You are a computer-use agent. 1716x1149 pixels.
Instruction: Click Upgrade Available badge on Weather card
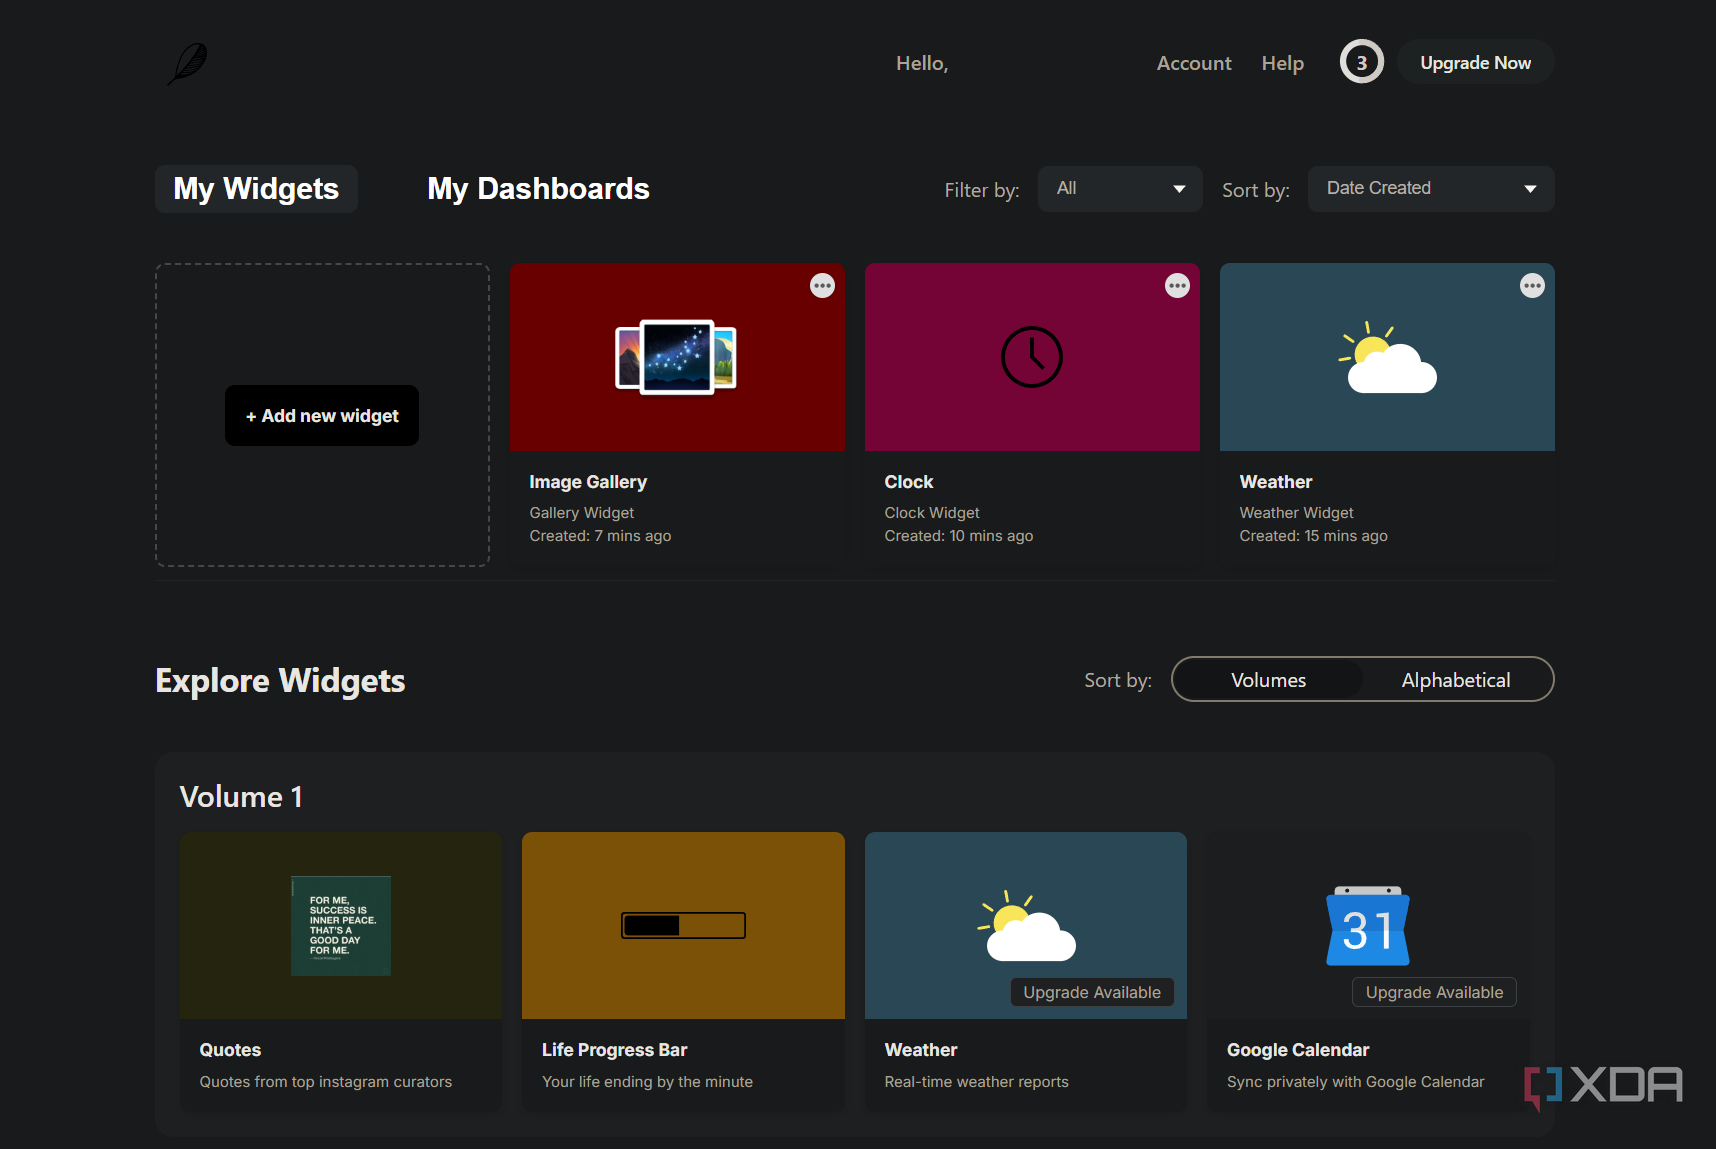(1092, 992)
